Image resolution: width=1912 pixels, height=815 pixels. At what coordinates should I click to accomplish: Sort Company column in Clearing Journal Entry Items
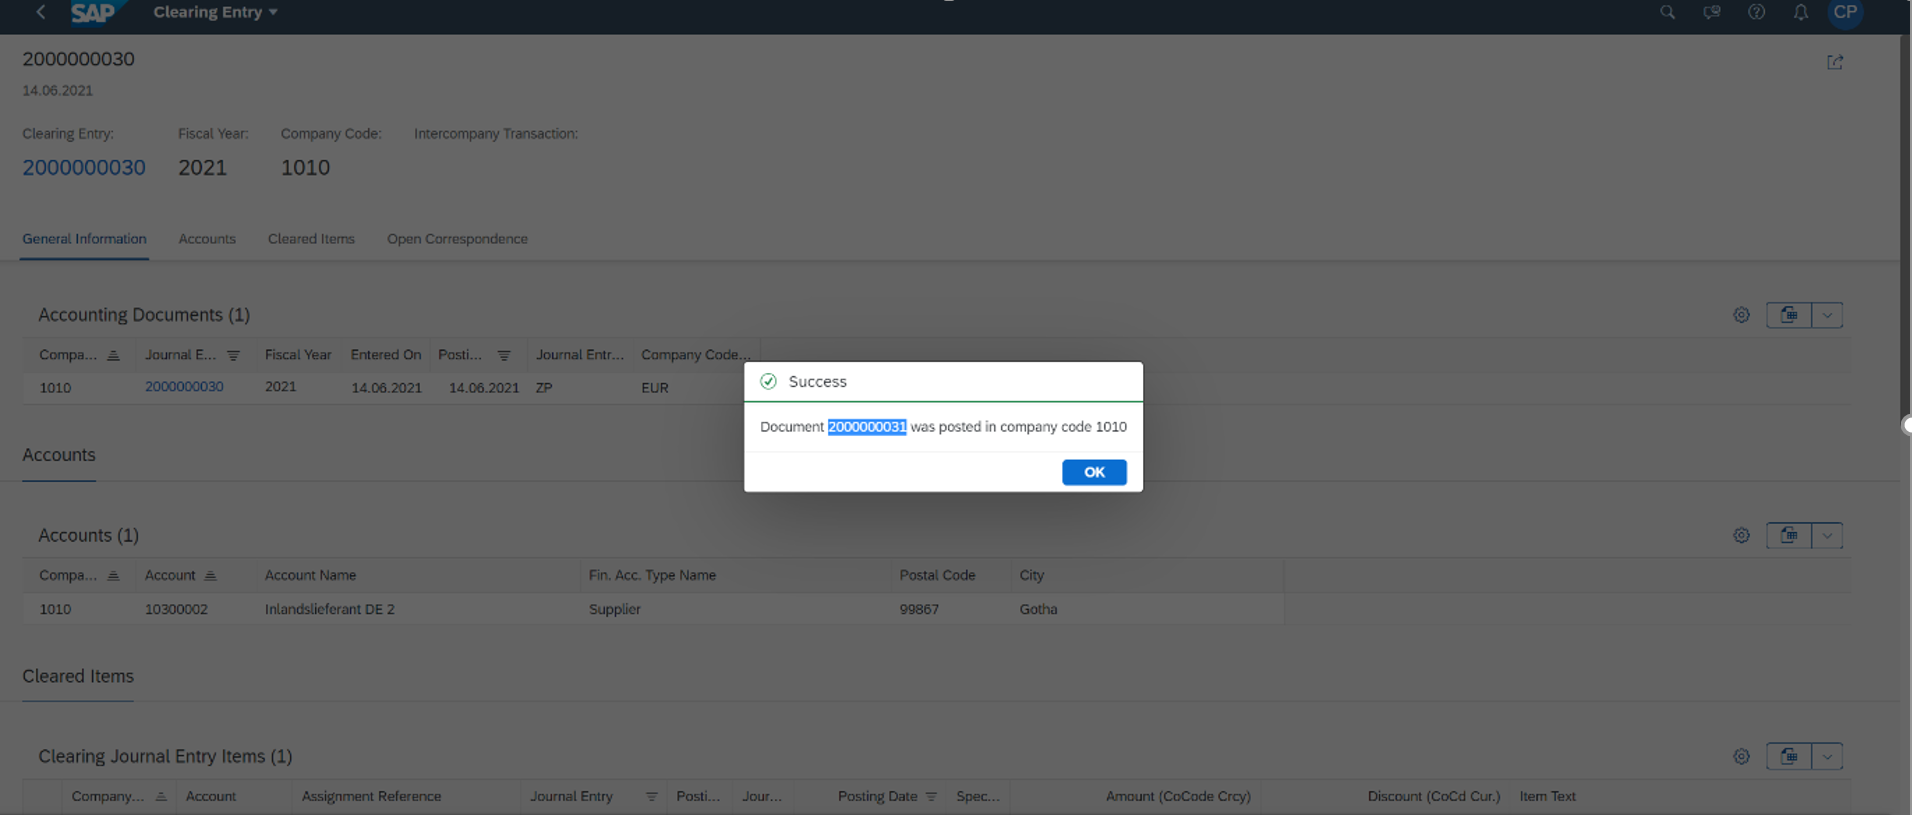[x=161, y=797]
